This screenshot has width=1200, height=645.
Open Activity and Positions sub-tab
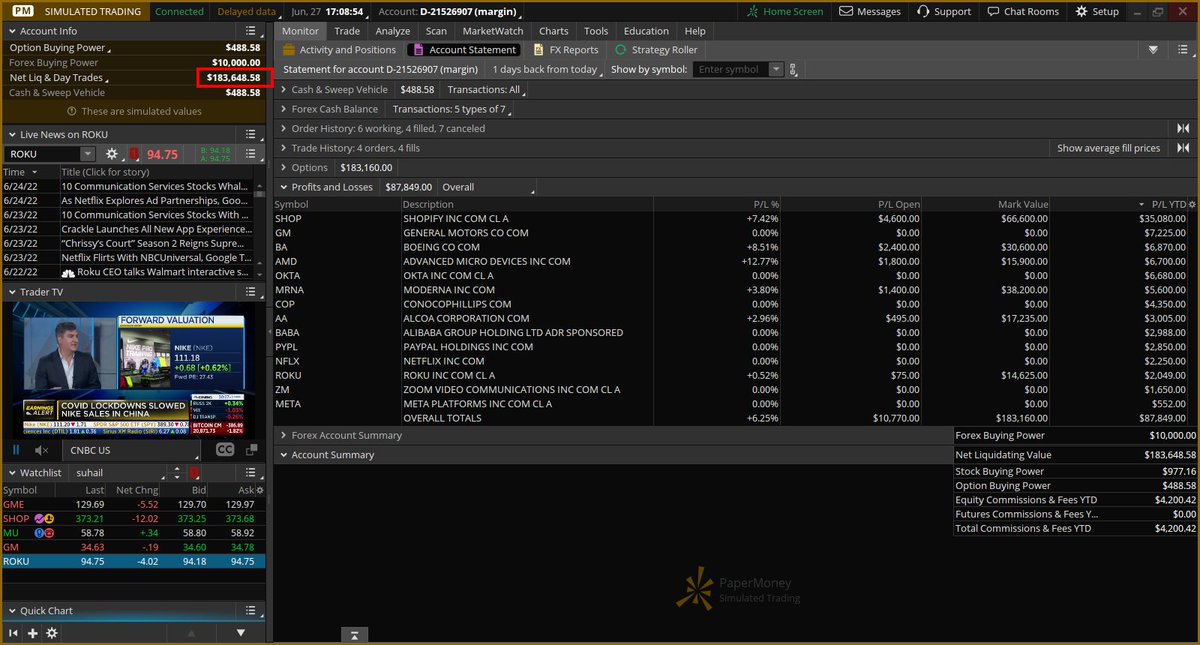(x=340, y=50)
